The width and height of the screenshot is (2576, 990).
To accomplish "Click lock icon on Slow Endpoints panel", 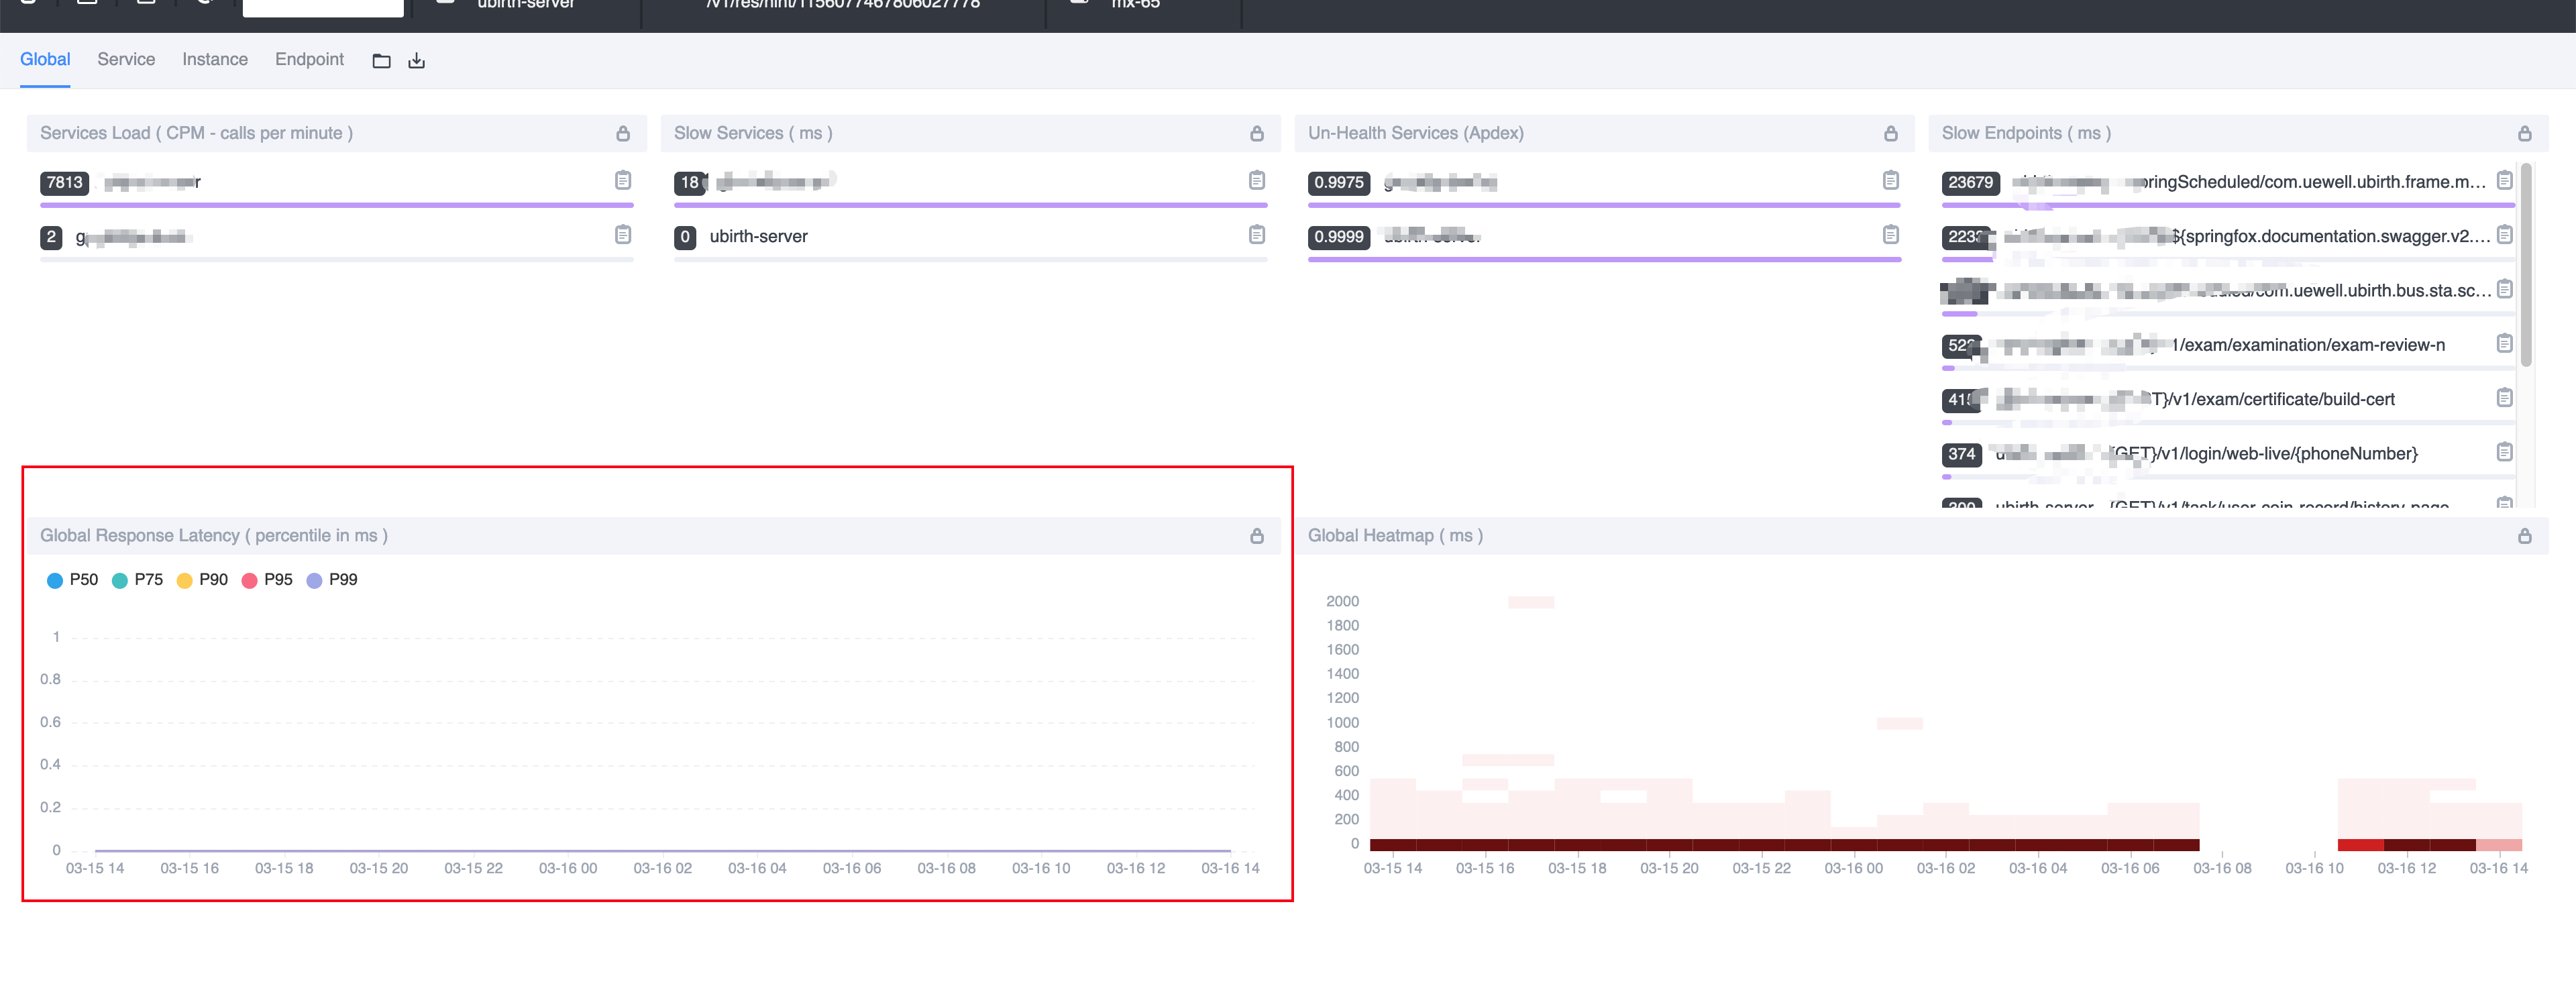I will (2524, 134).
